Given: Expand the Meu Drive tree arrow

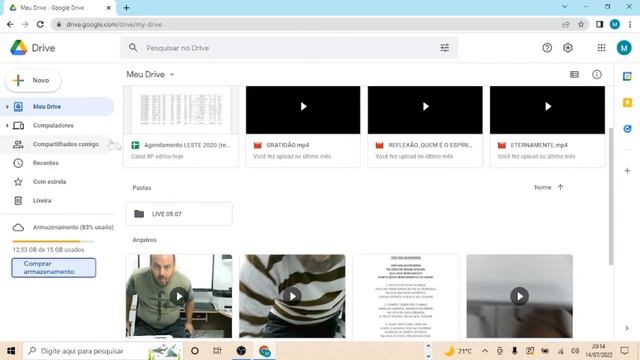Looking at the screenshot, I should pyautogui.click(x=7, y=107).
